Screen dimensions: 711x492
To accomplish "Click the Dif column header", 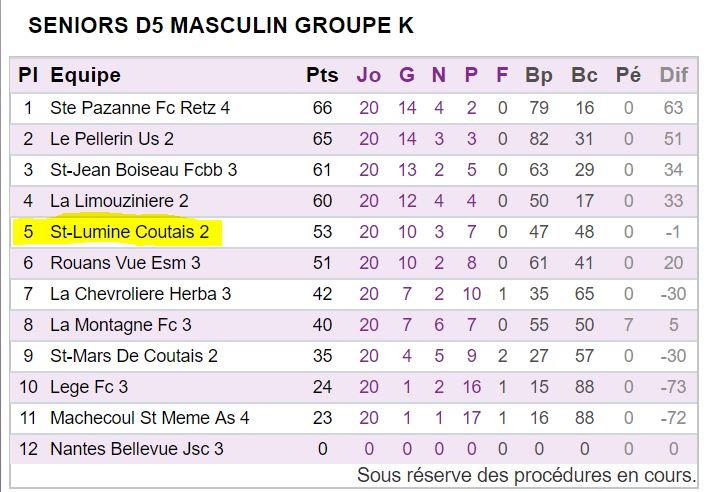I will (674, 75).
